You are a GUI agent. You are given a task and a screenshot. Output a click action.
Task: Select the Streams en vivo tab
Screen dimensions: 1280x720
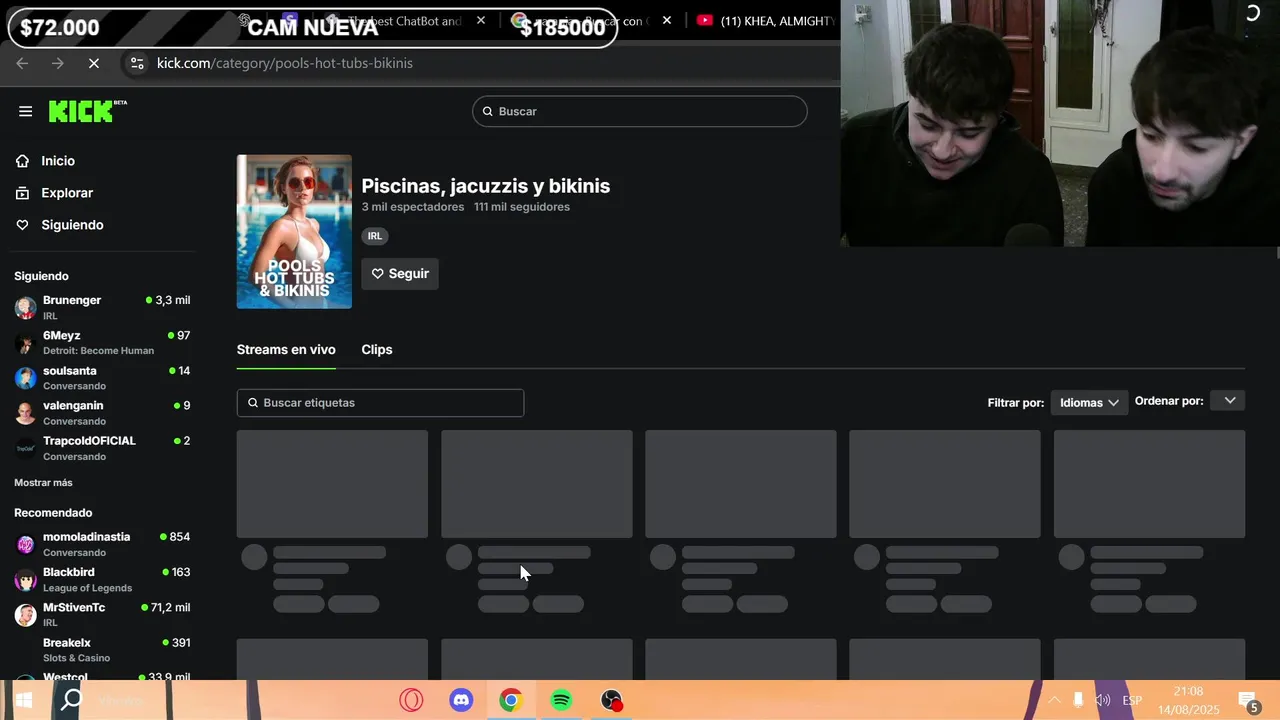(286, 349)
